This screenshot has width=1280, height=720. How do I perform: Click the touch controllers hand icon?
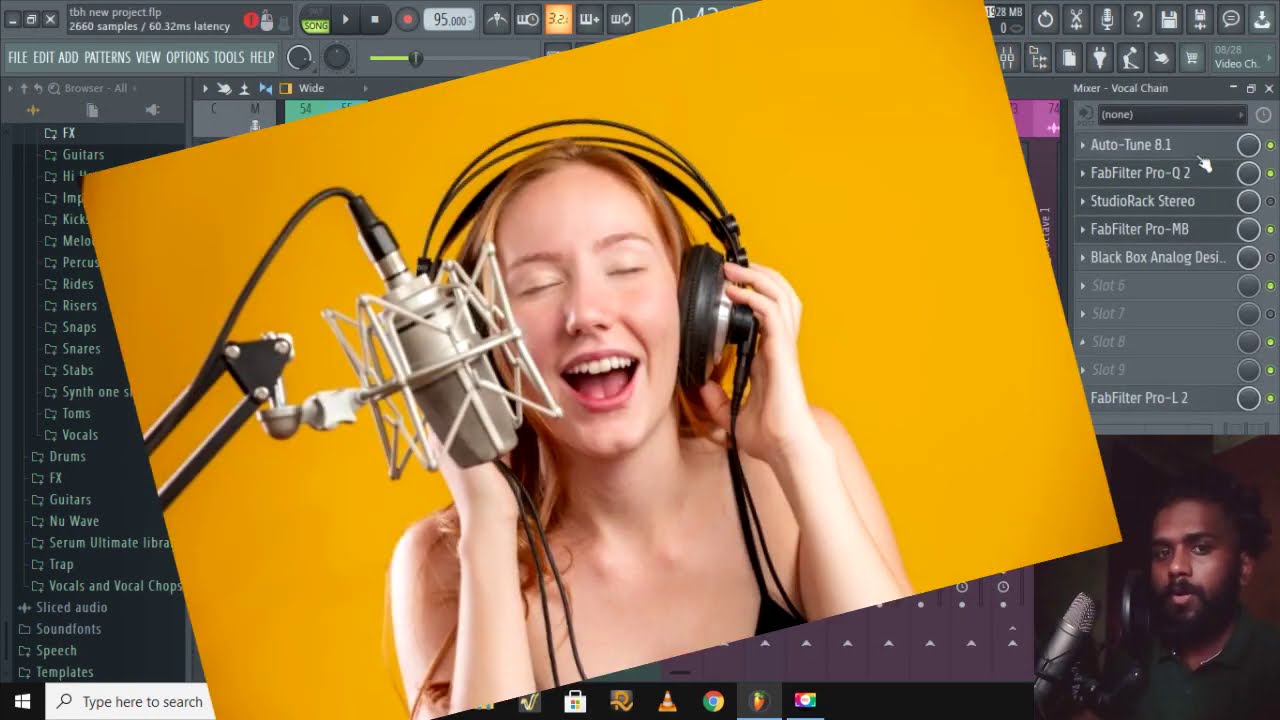pyautogui.click(x=1161, y=59)
